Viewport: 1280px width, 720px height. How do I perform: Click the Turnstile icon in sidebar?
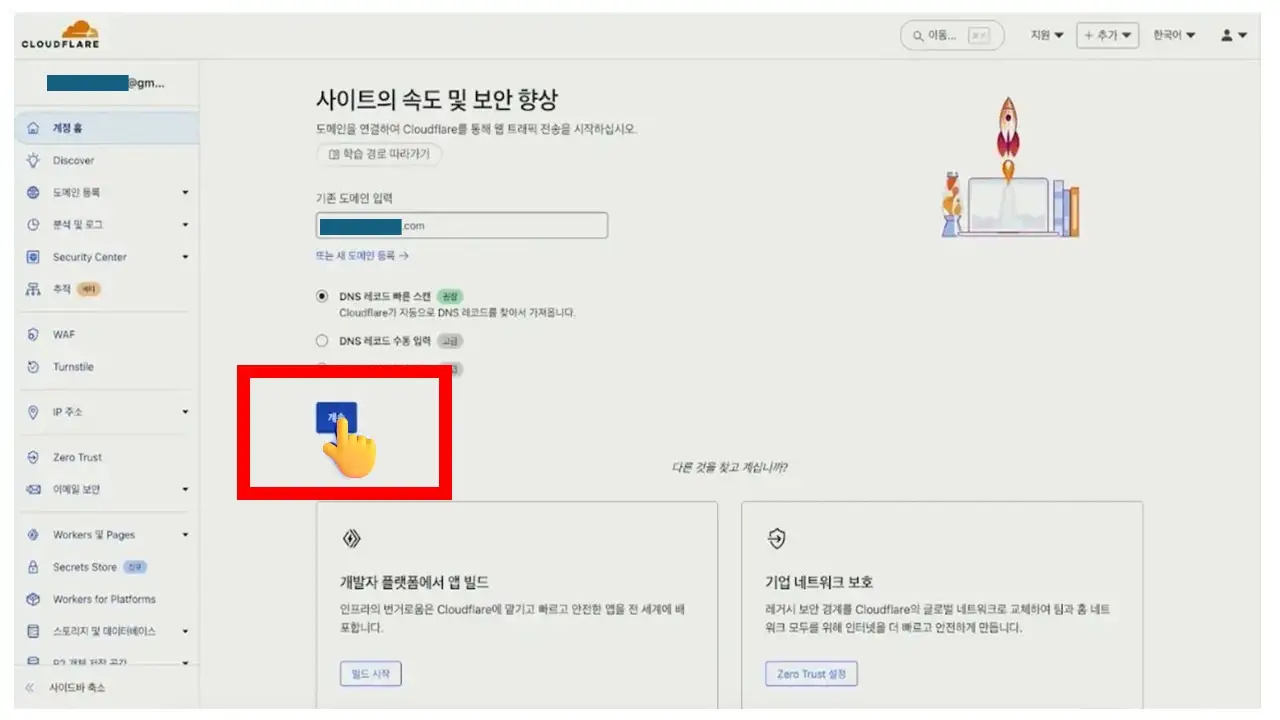point(33,367)
